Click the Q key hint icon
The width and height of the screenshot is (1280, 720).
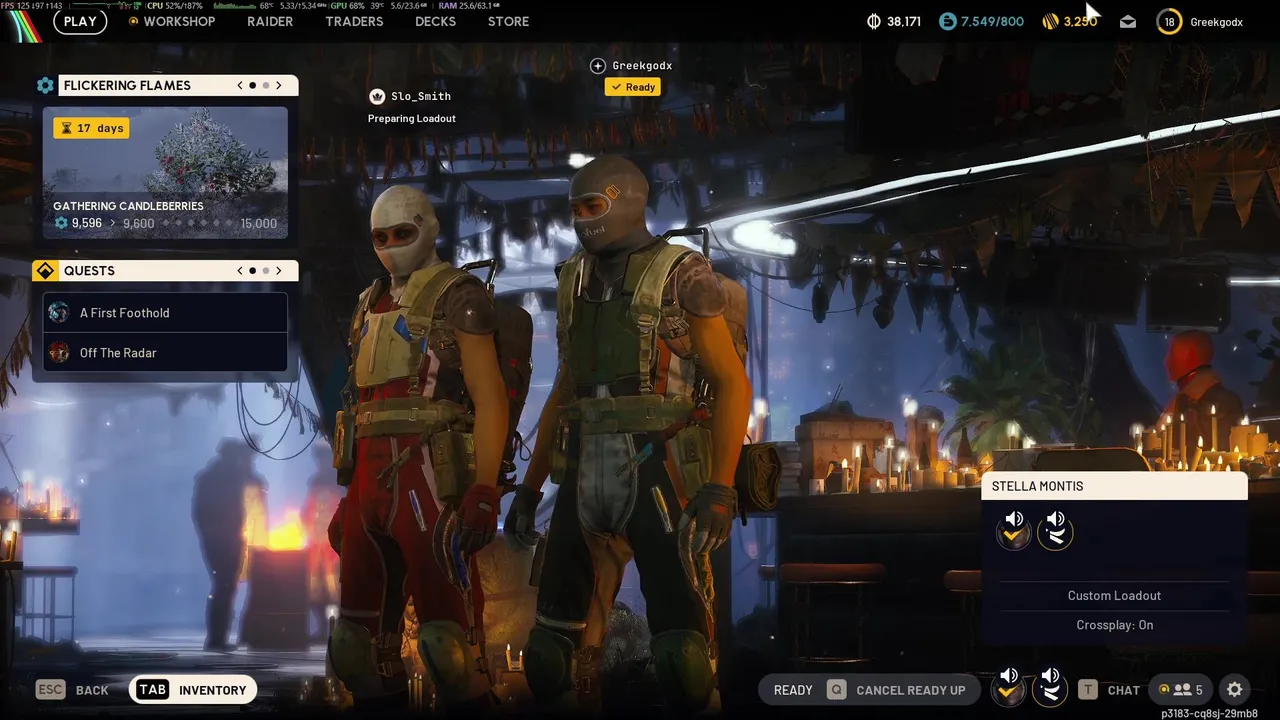[836, 690]
